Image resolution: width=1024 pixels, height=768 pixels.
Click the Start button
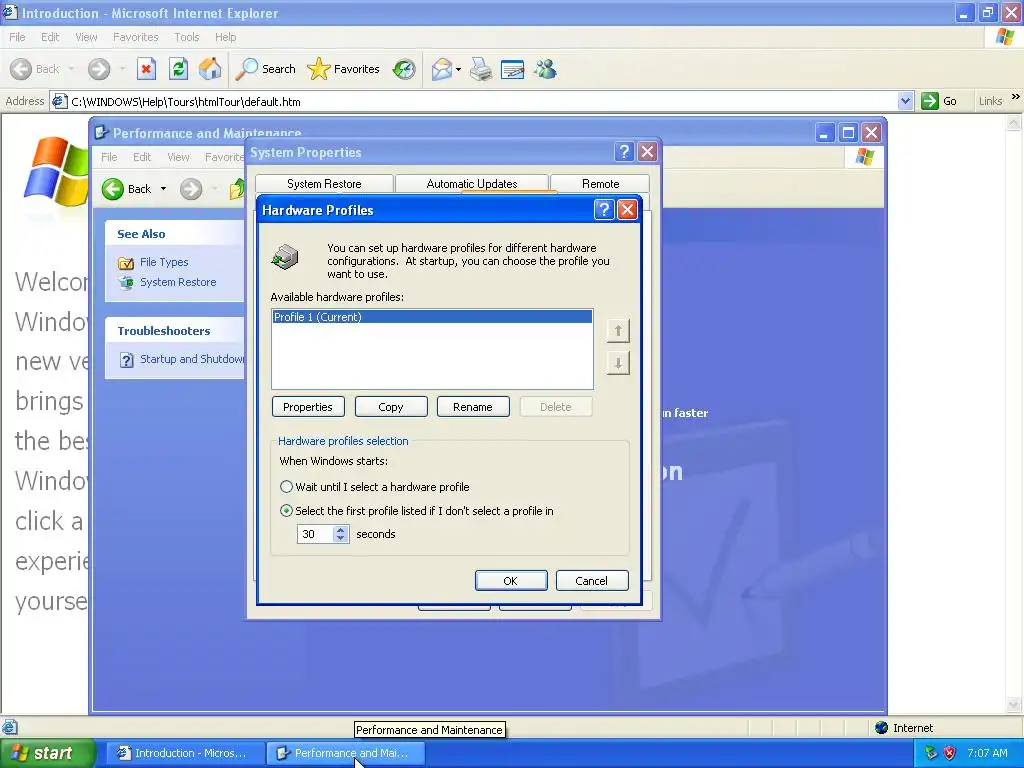(x=46, y=753)
